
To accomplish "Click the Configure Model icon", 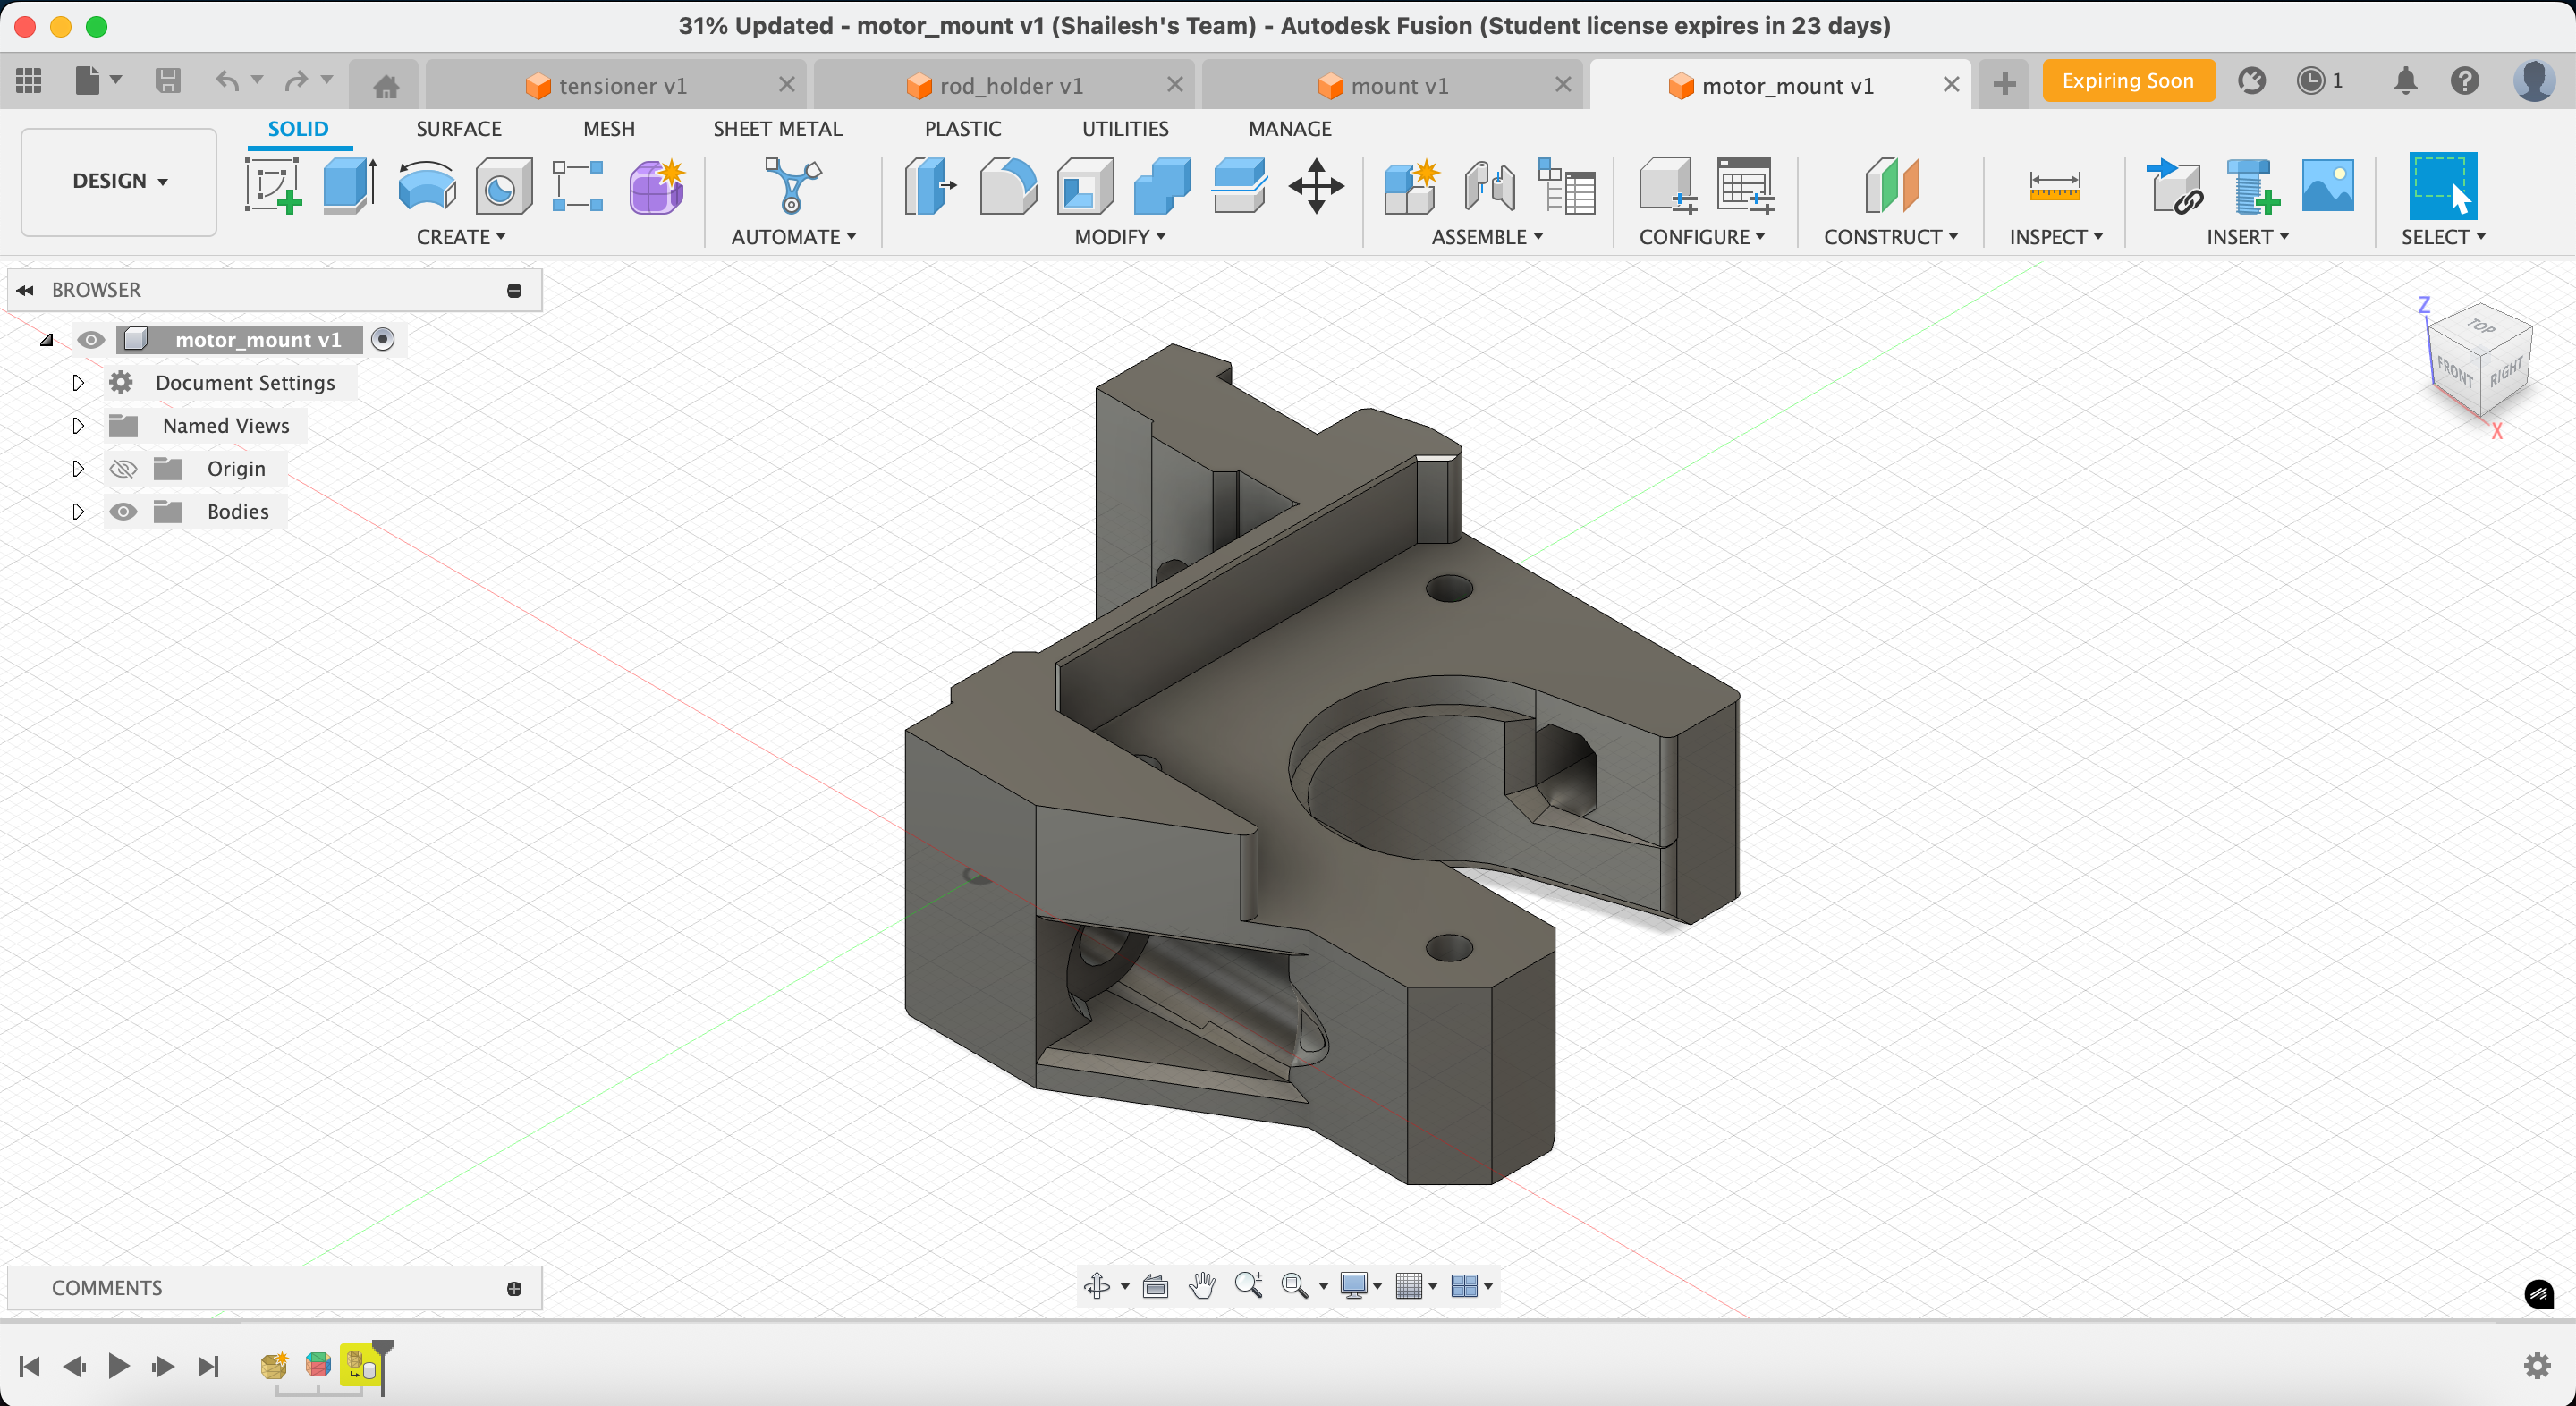I will 1667,185.
